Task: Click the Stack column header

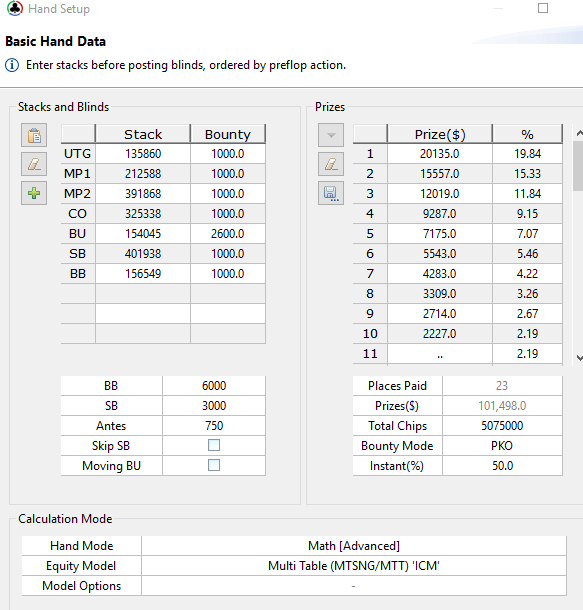Action: pos(143,134)
